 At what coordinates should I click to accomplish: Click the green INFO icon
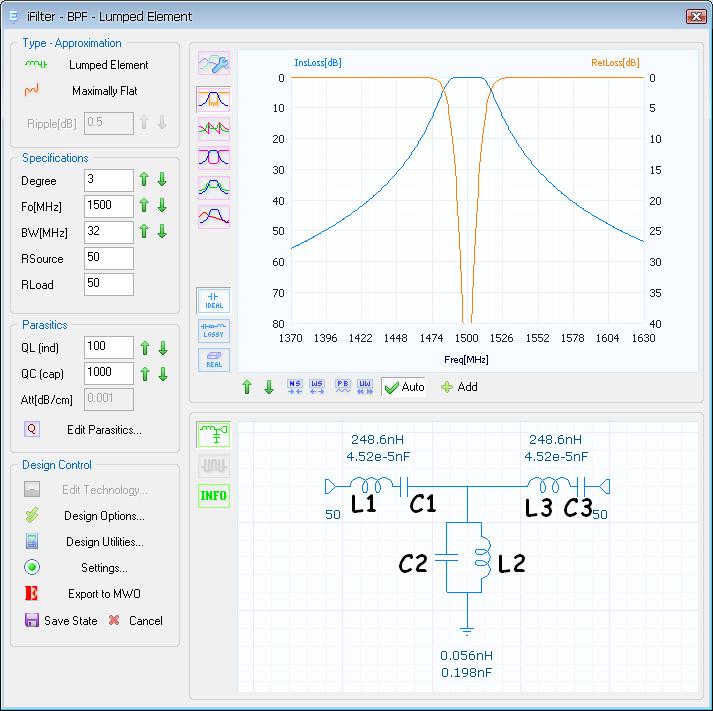click(x=213, y=495)
